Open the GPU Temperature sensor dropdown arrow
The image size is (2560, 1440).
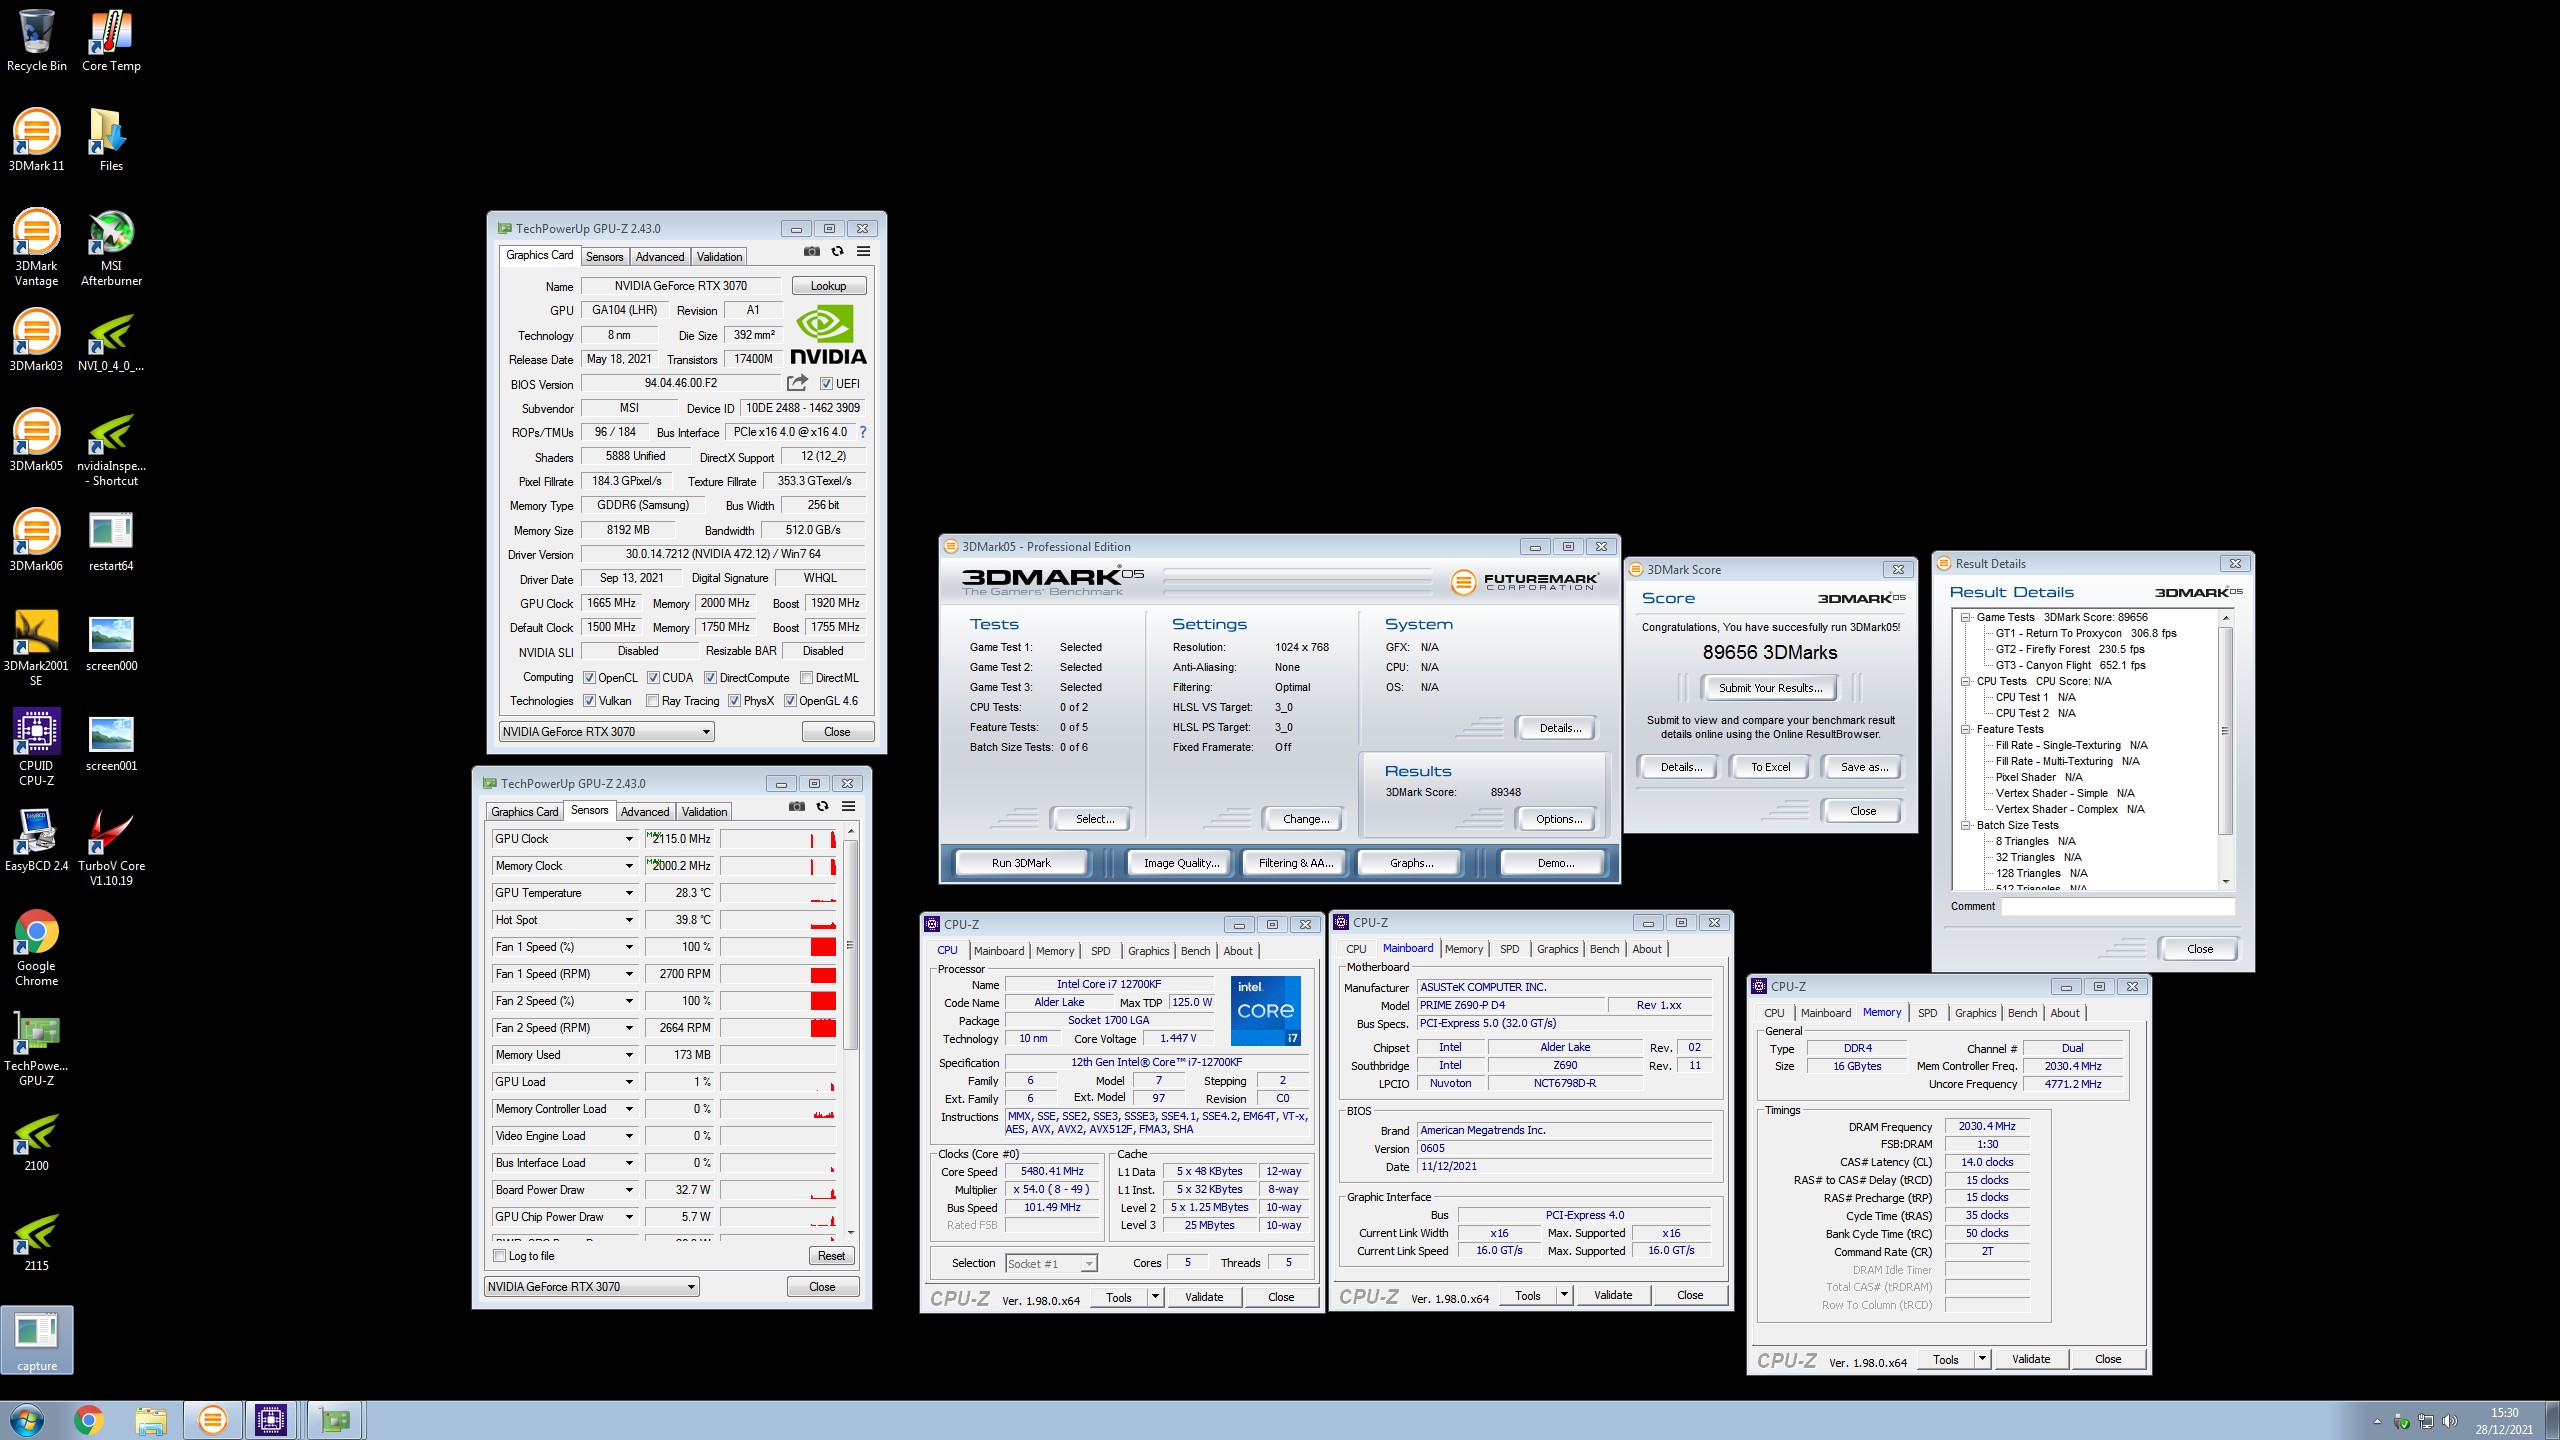[629, 893]
